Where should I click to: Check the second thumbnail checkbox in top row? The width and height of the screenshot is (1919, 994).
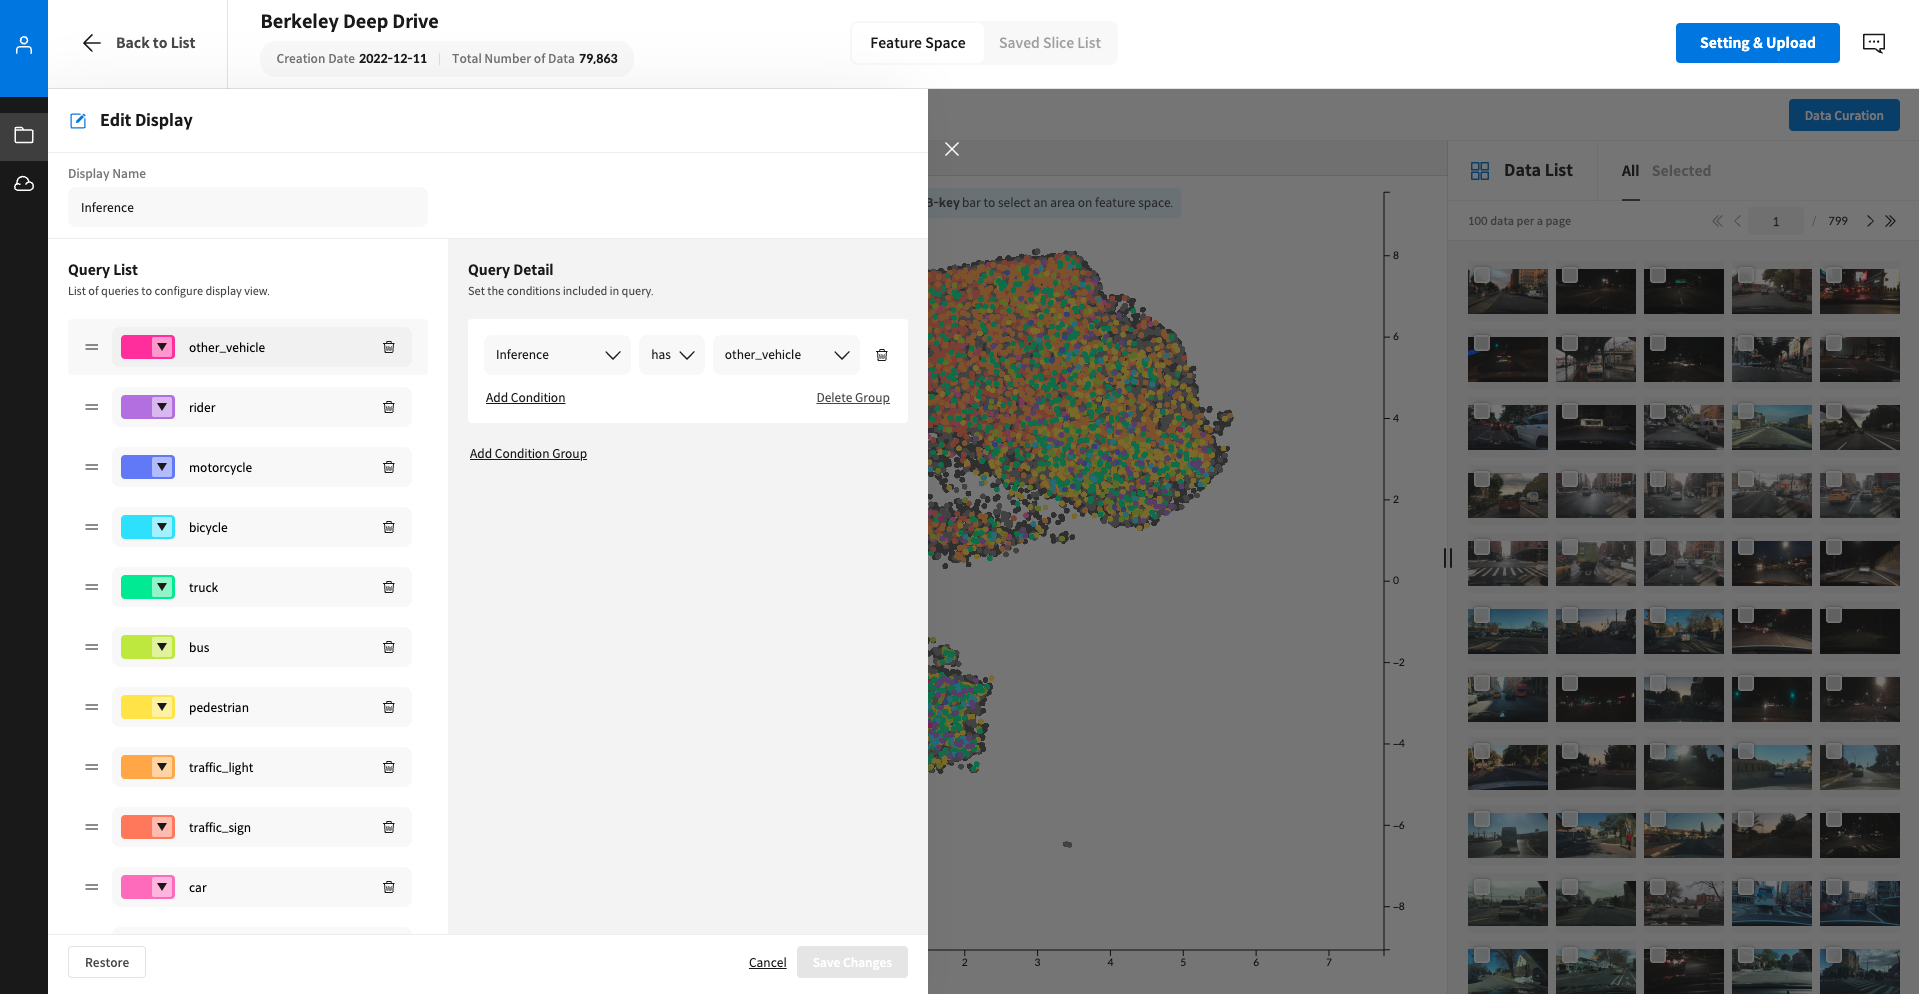(1570, 275)
